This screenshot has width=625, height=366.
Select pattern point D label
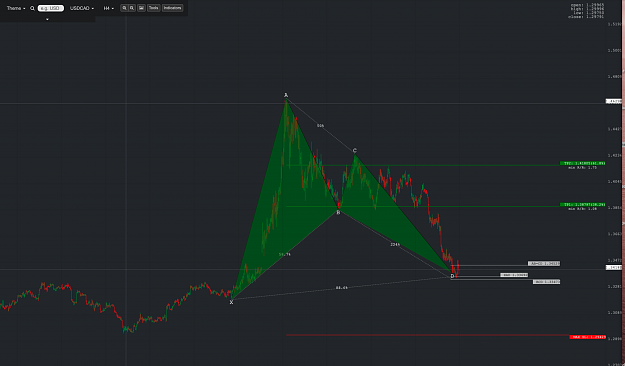pos(452,276)
